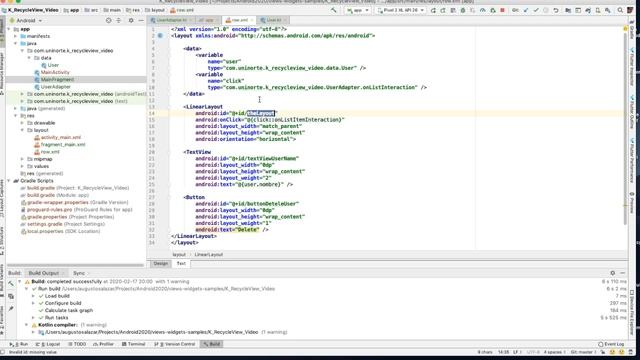640x360 pixels.
Task: Click the VCS commit checkmark icon
Action: (536, 10)
